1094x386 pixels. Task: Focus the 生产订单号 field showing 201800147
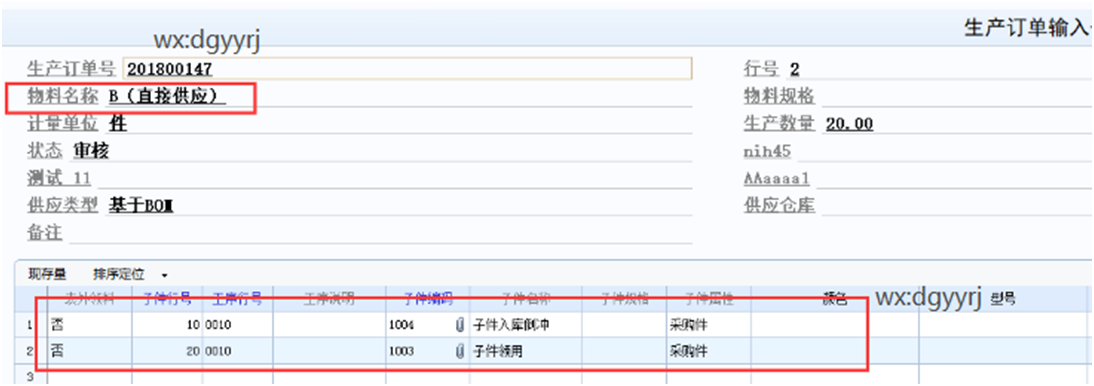click(x=407, y=68)
